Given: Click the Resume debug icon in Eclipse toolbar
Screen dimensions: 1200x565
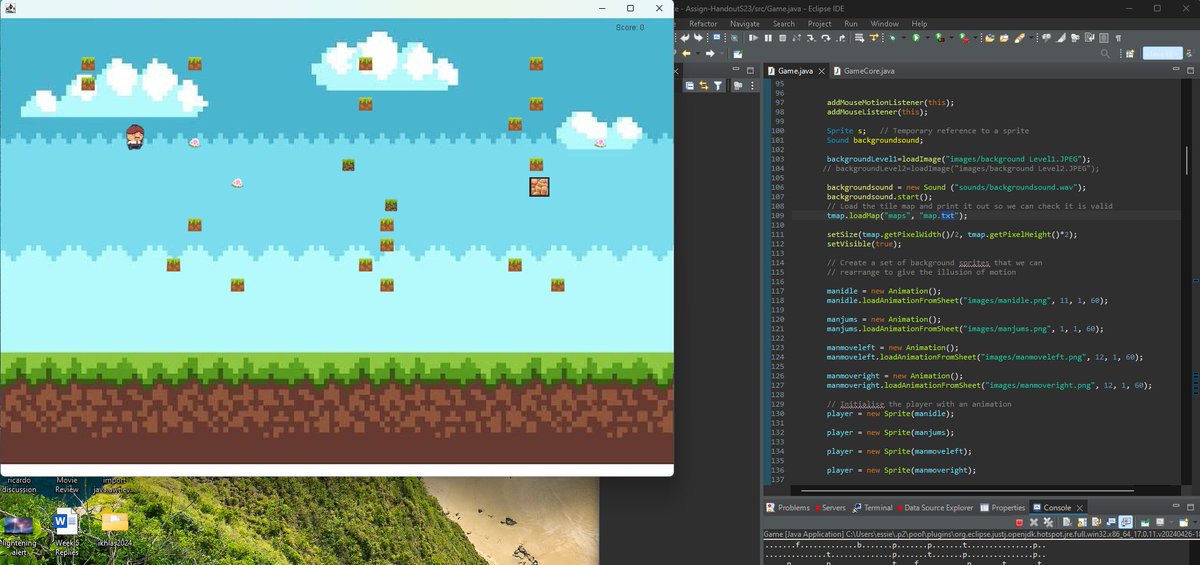Looking at the screenshot, I should click(x=753, y=37).
